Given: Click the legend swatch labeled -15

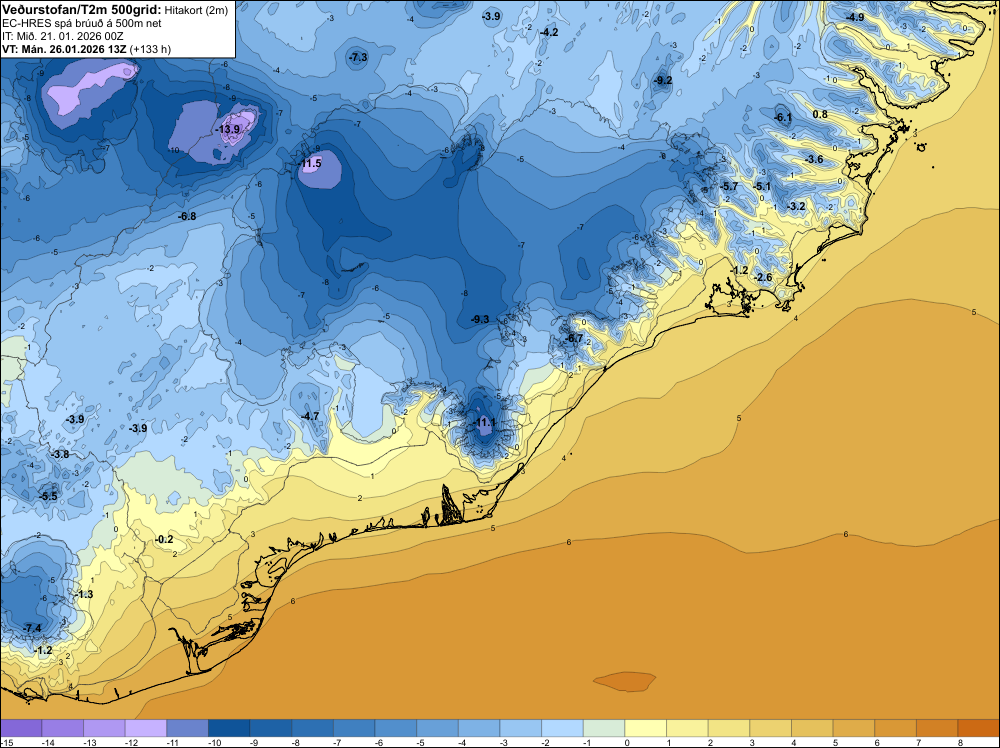Looking at the screenshot, I should click(x=21, y=729).
